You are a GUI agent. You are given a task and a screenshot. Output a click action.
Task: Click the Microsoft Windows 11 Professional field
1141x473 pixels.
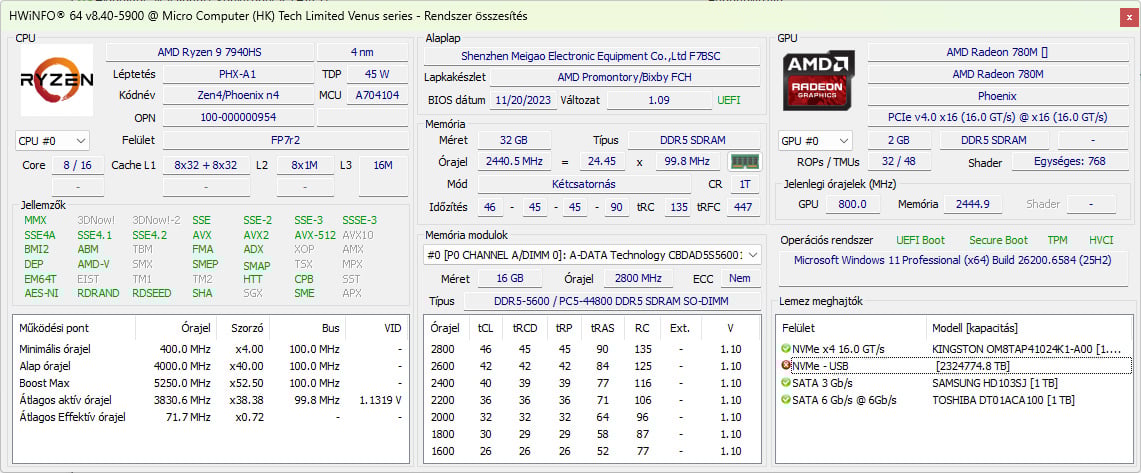click(953, 261)
